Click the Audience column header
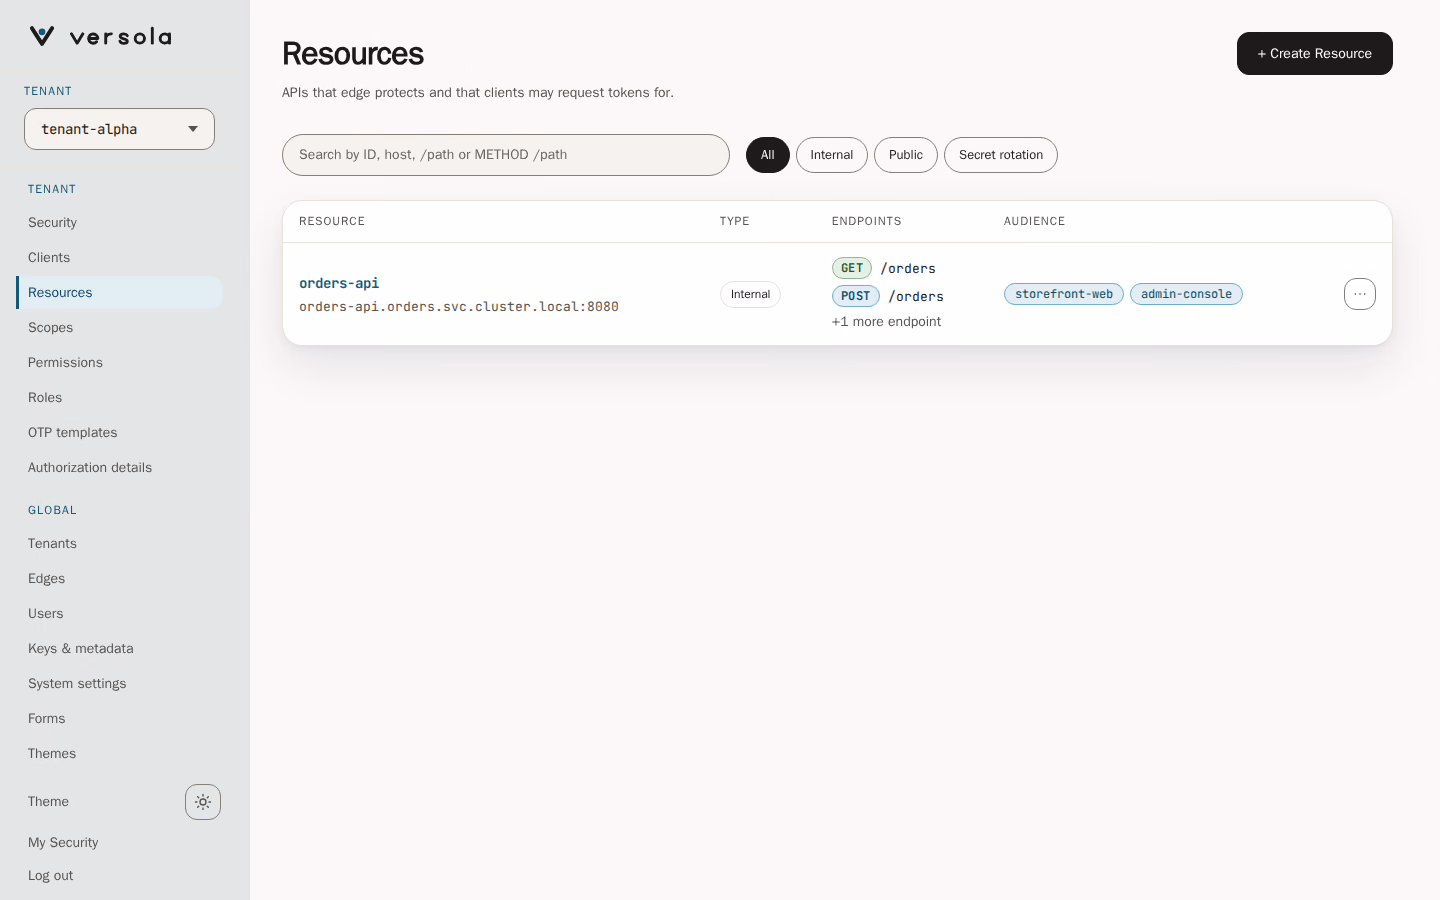Viewport: 1440px width, 900px height. (x=1034, y=221)
